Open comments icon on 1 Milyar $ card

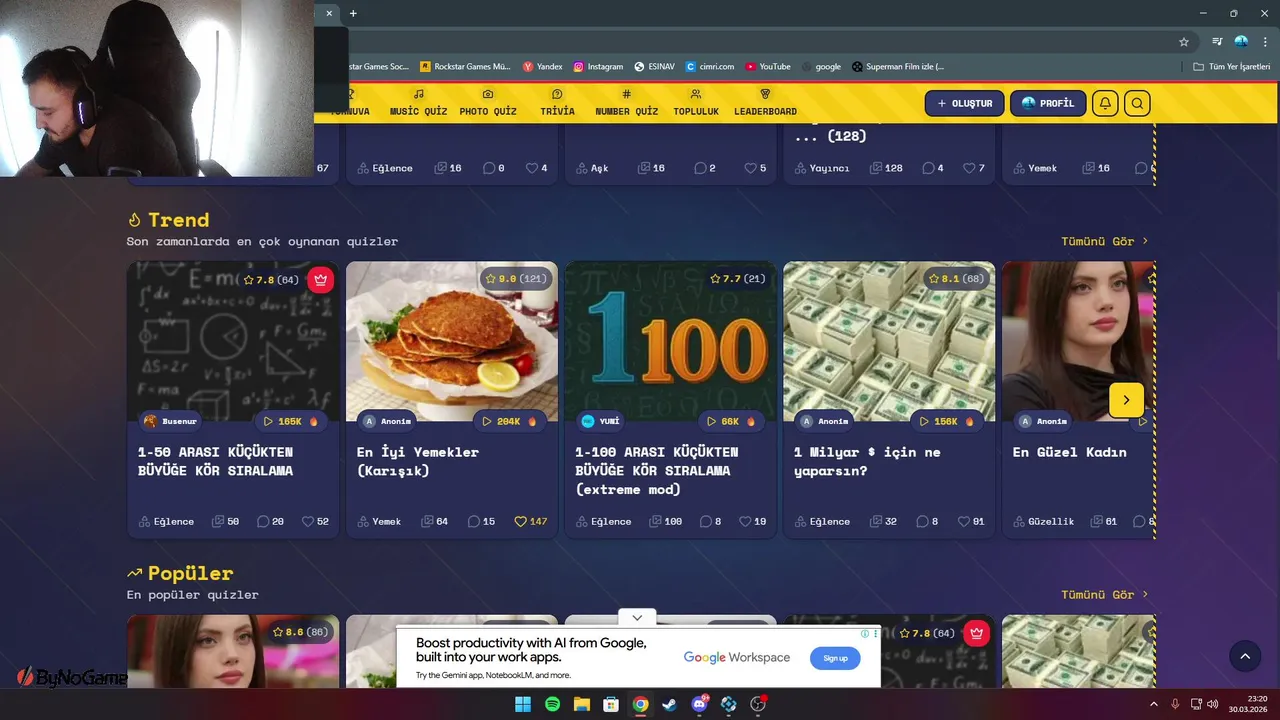coord(928,521)
